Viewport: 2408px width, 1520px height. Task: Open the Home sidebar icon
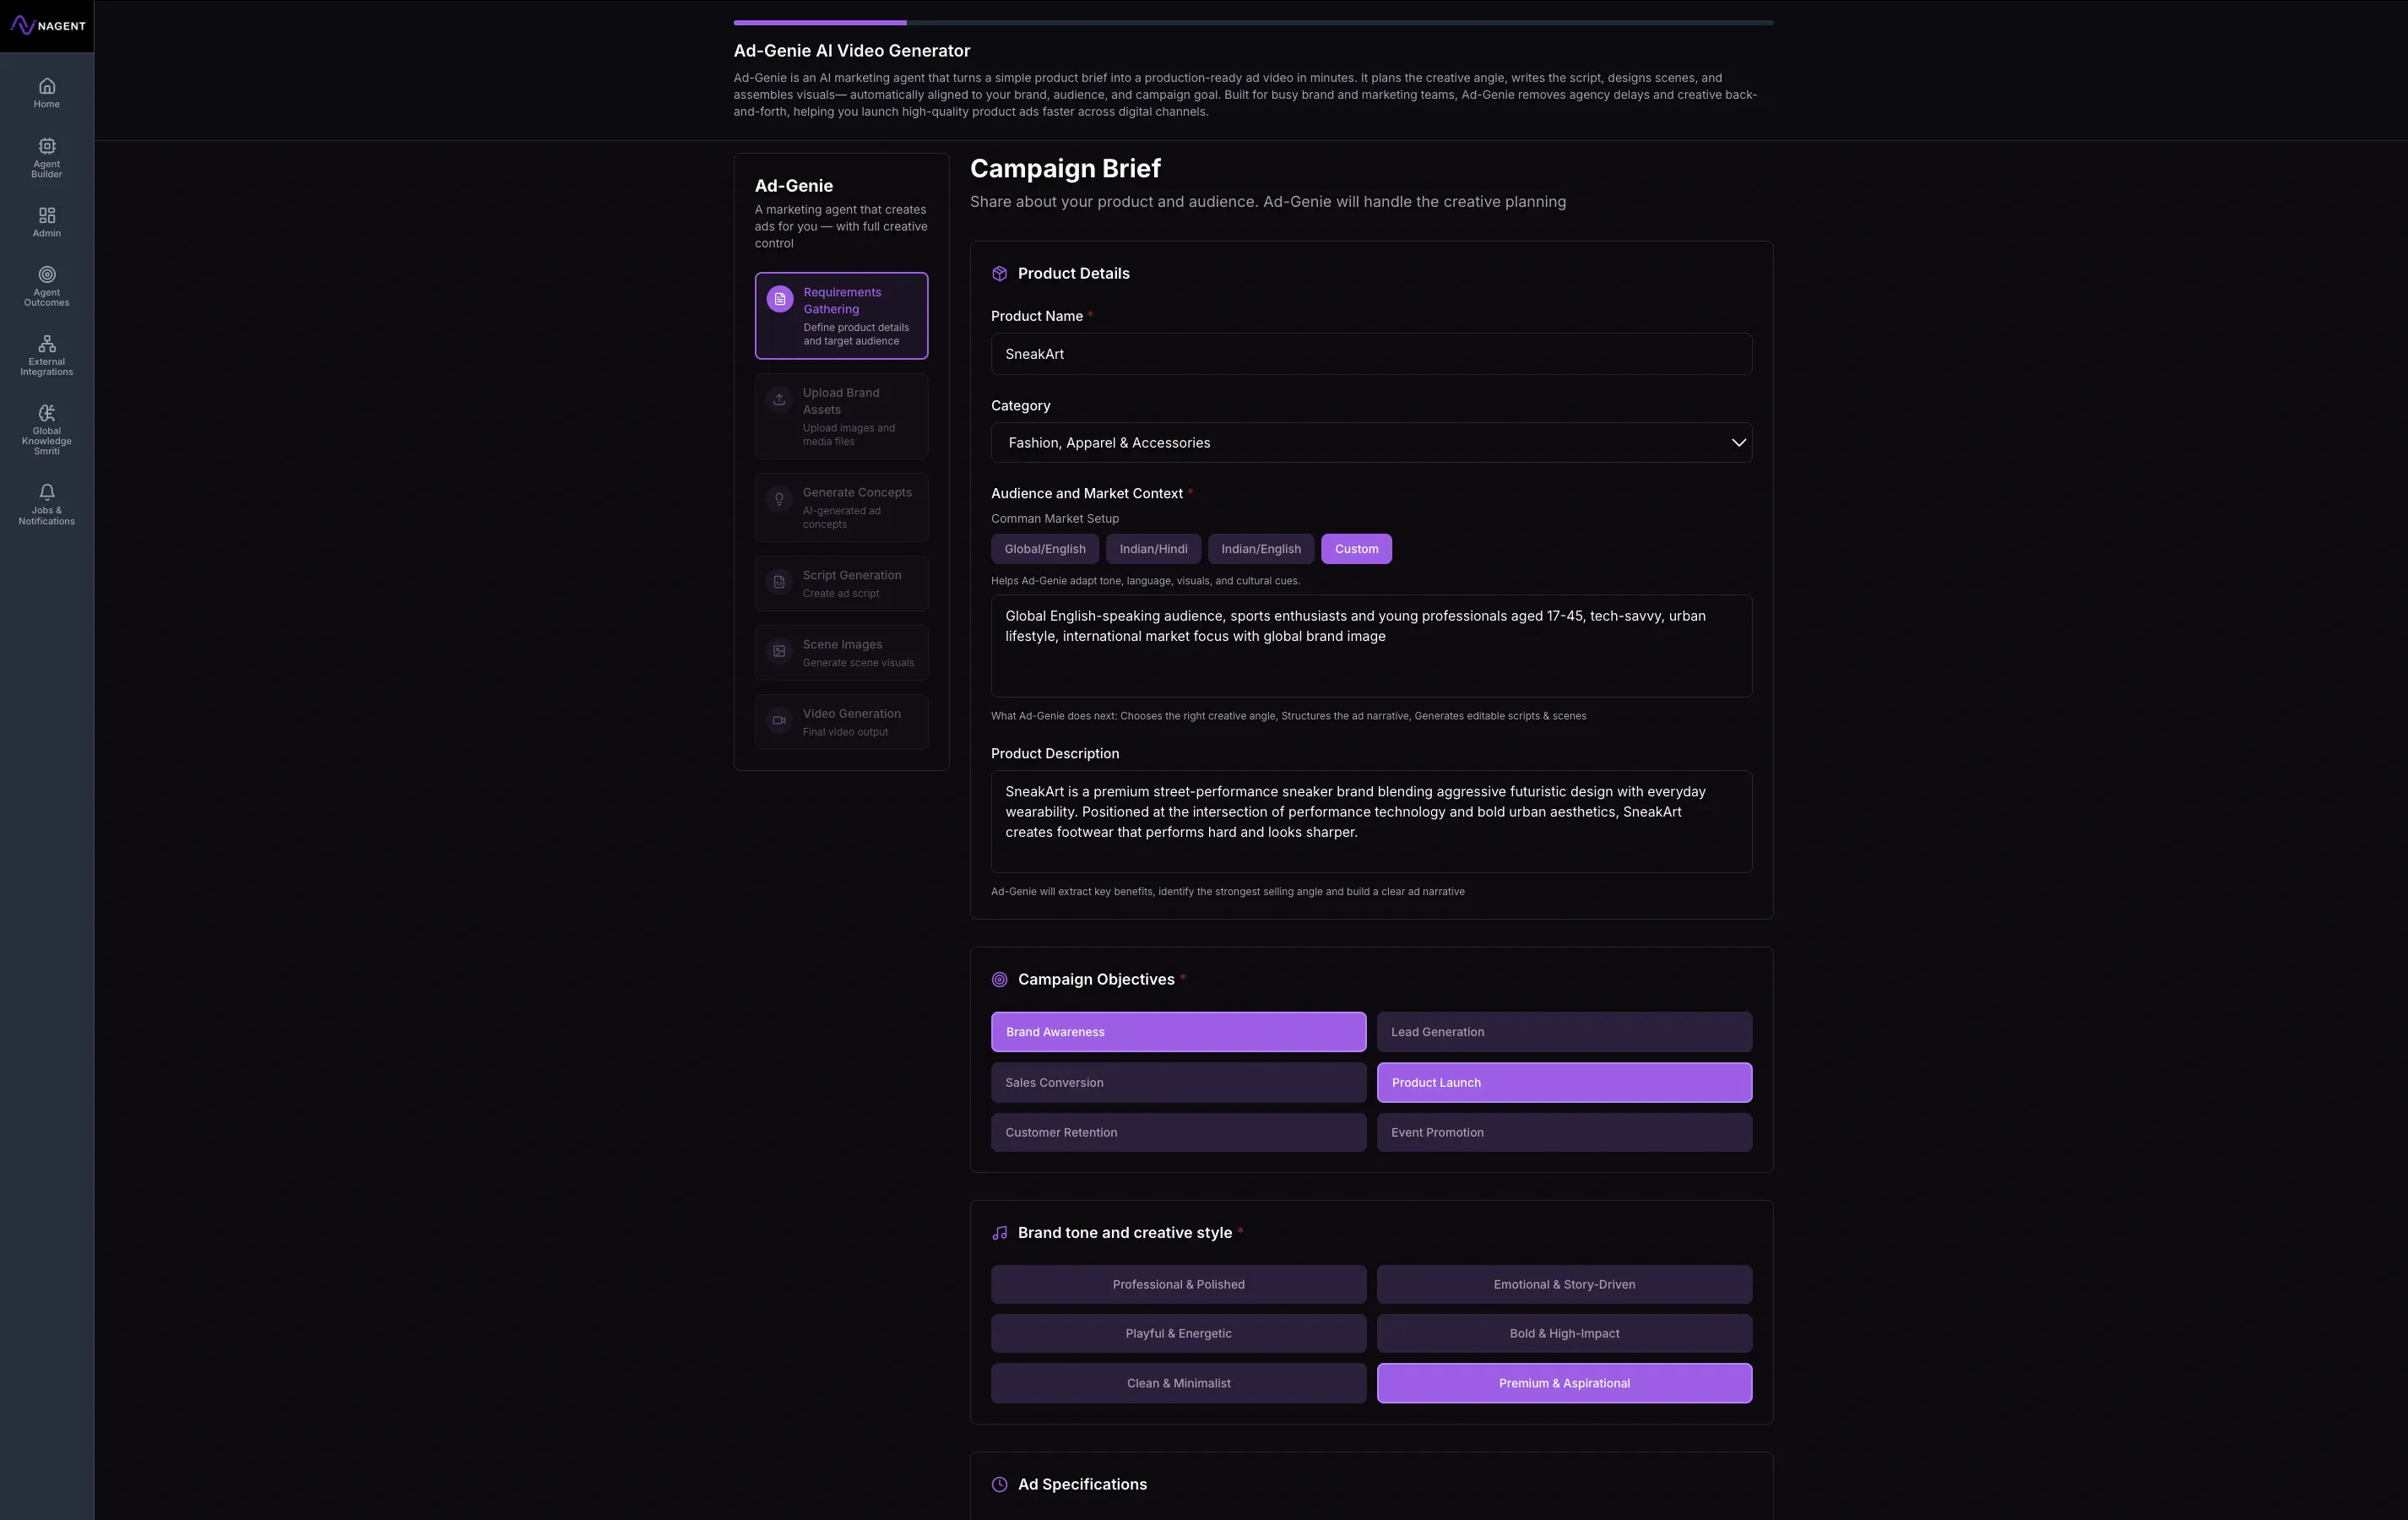click(x=46, y=87)
